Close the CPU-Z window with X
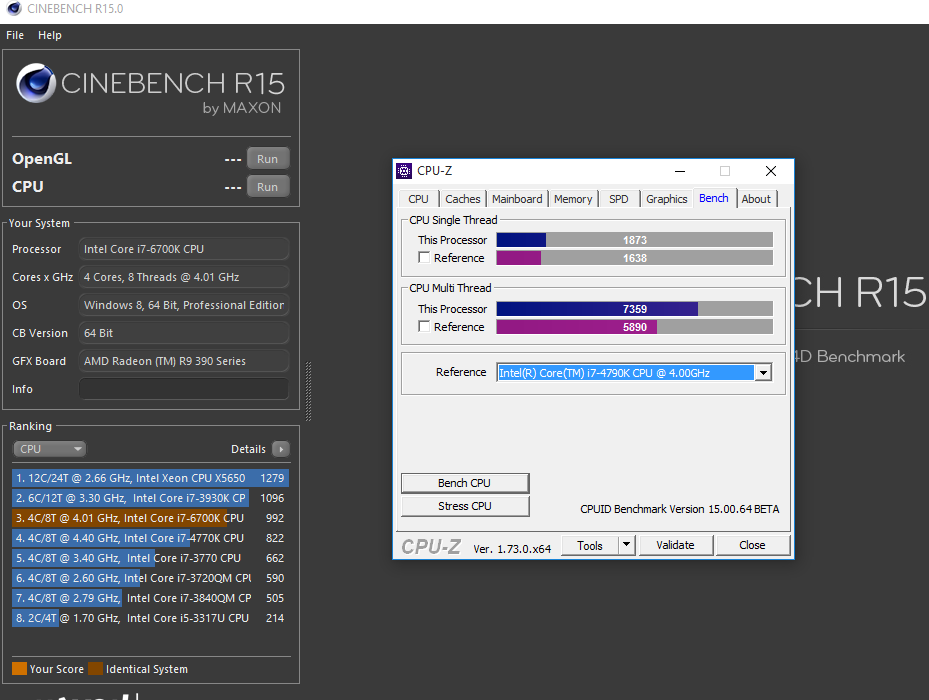Screen dimensions: 929x700 pyautogui.click(x=771, y=171)
